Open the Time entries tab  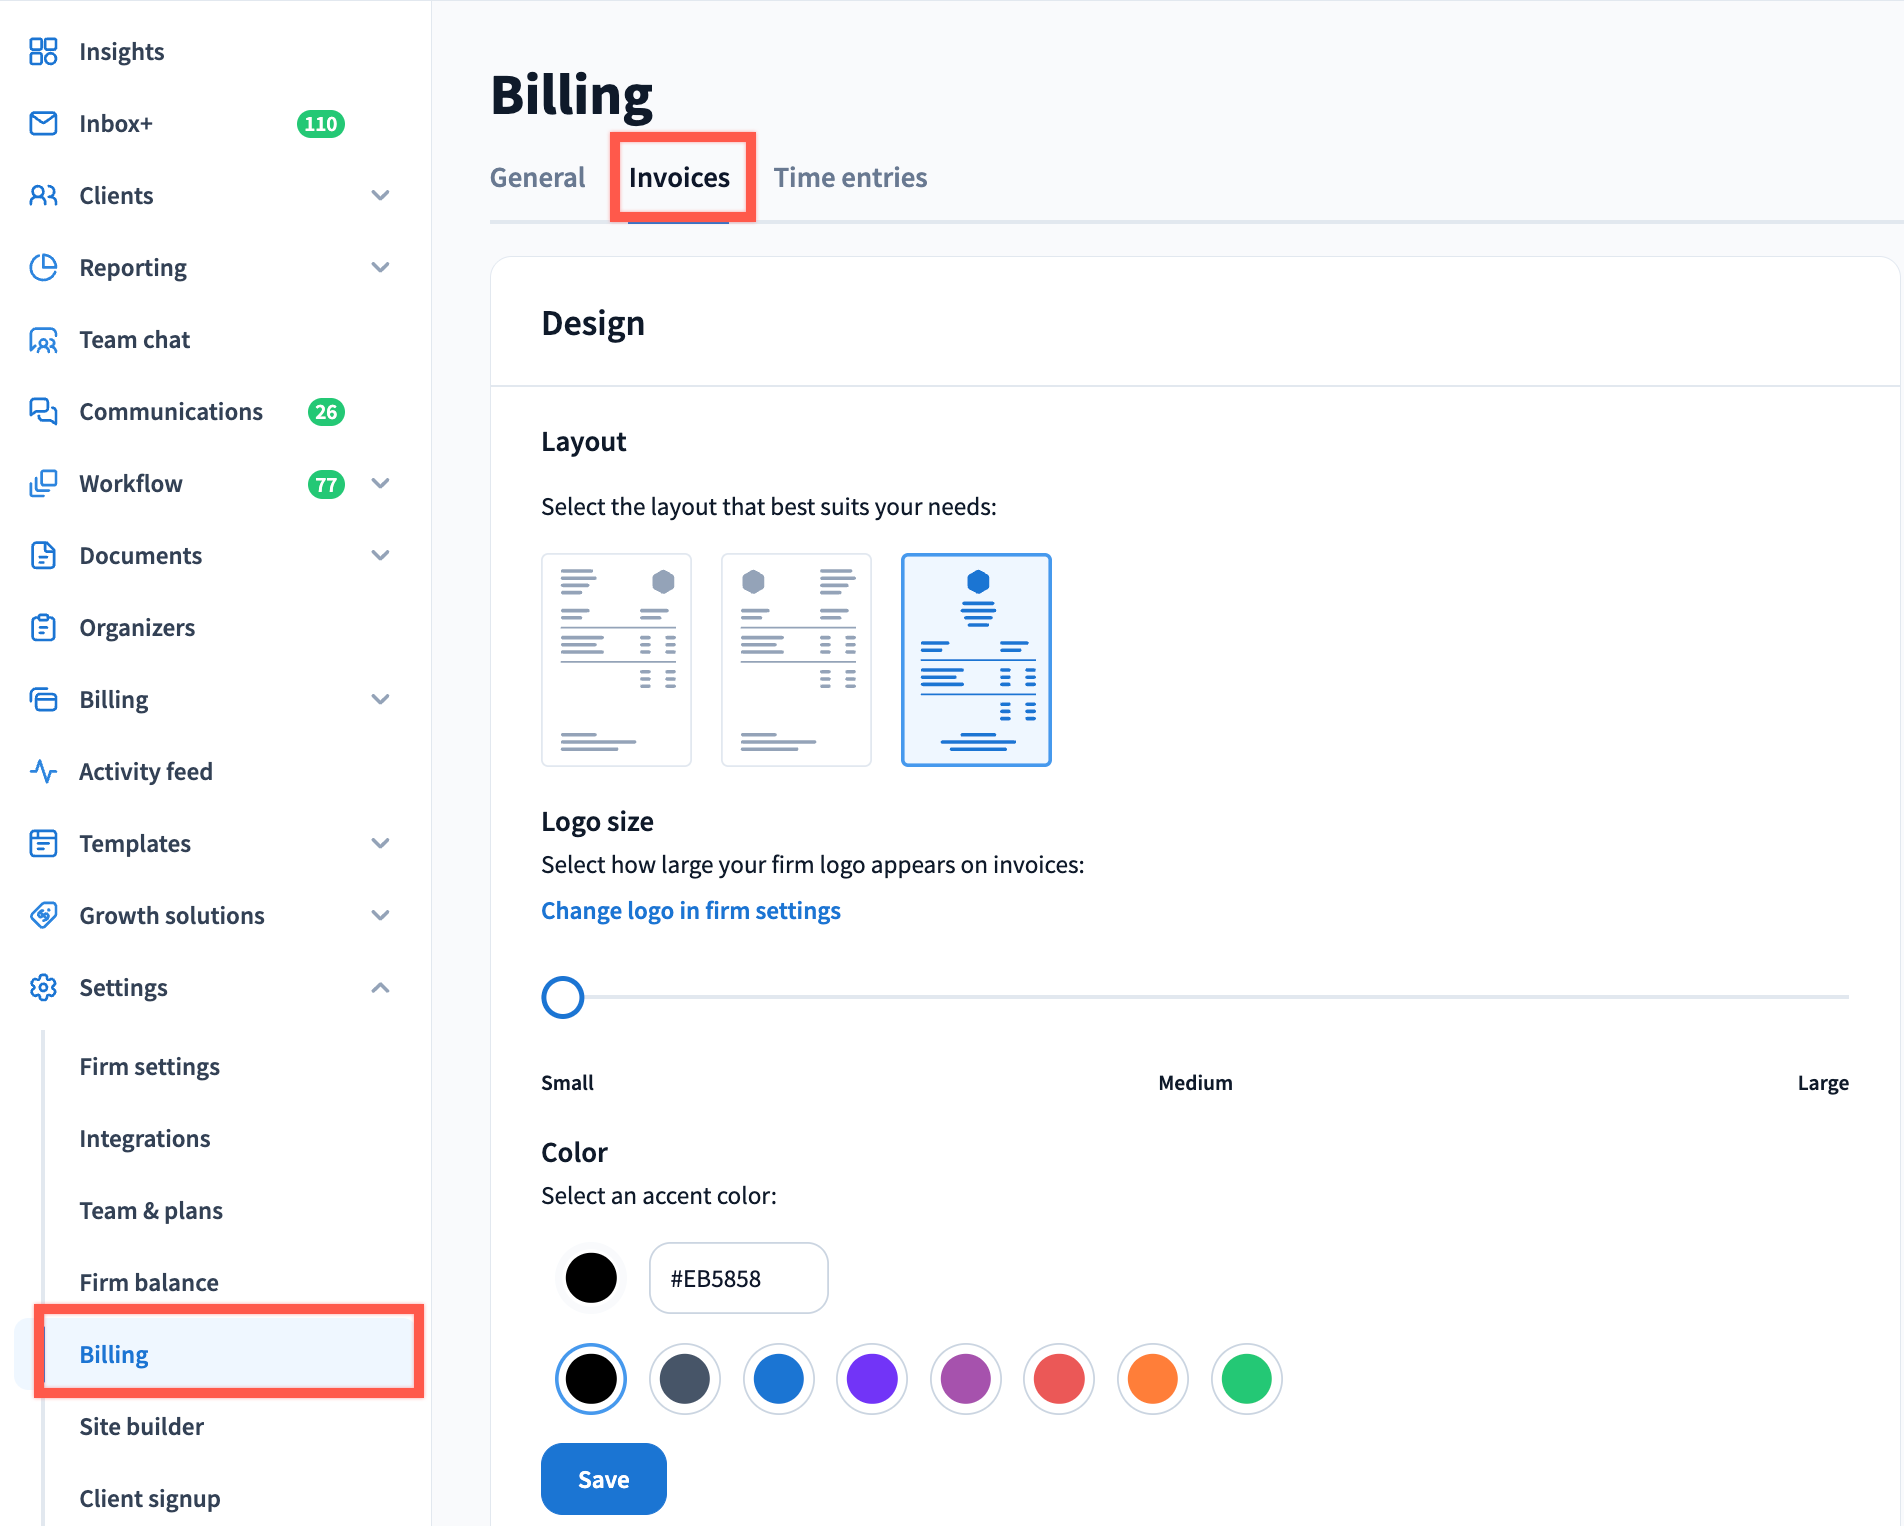coord(850,178)
